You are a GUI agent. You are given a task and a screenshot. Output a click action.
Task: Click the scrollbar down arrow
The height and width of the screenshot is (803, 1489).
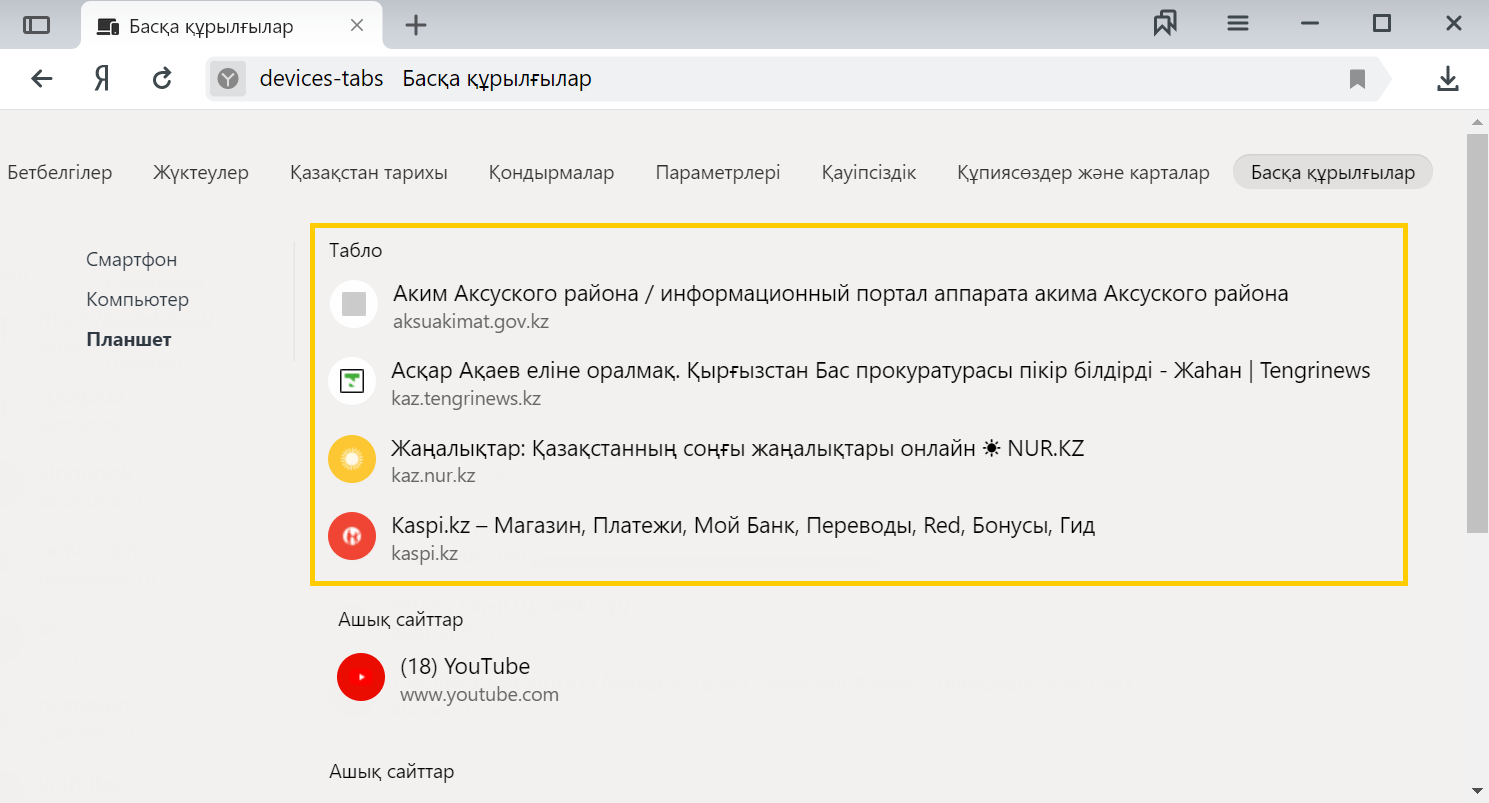pos(1476,791)
